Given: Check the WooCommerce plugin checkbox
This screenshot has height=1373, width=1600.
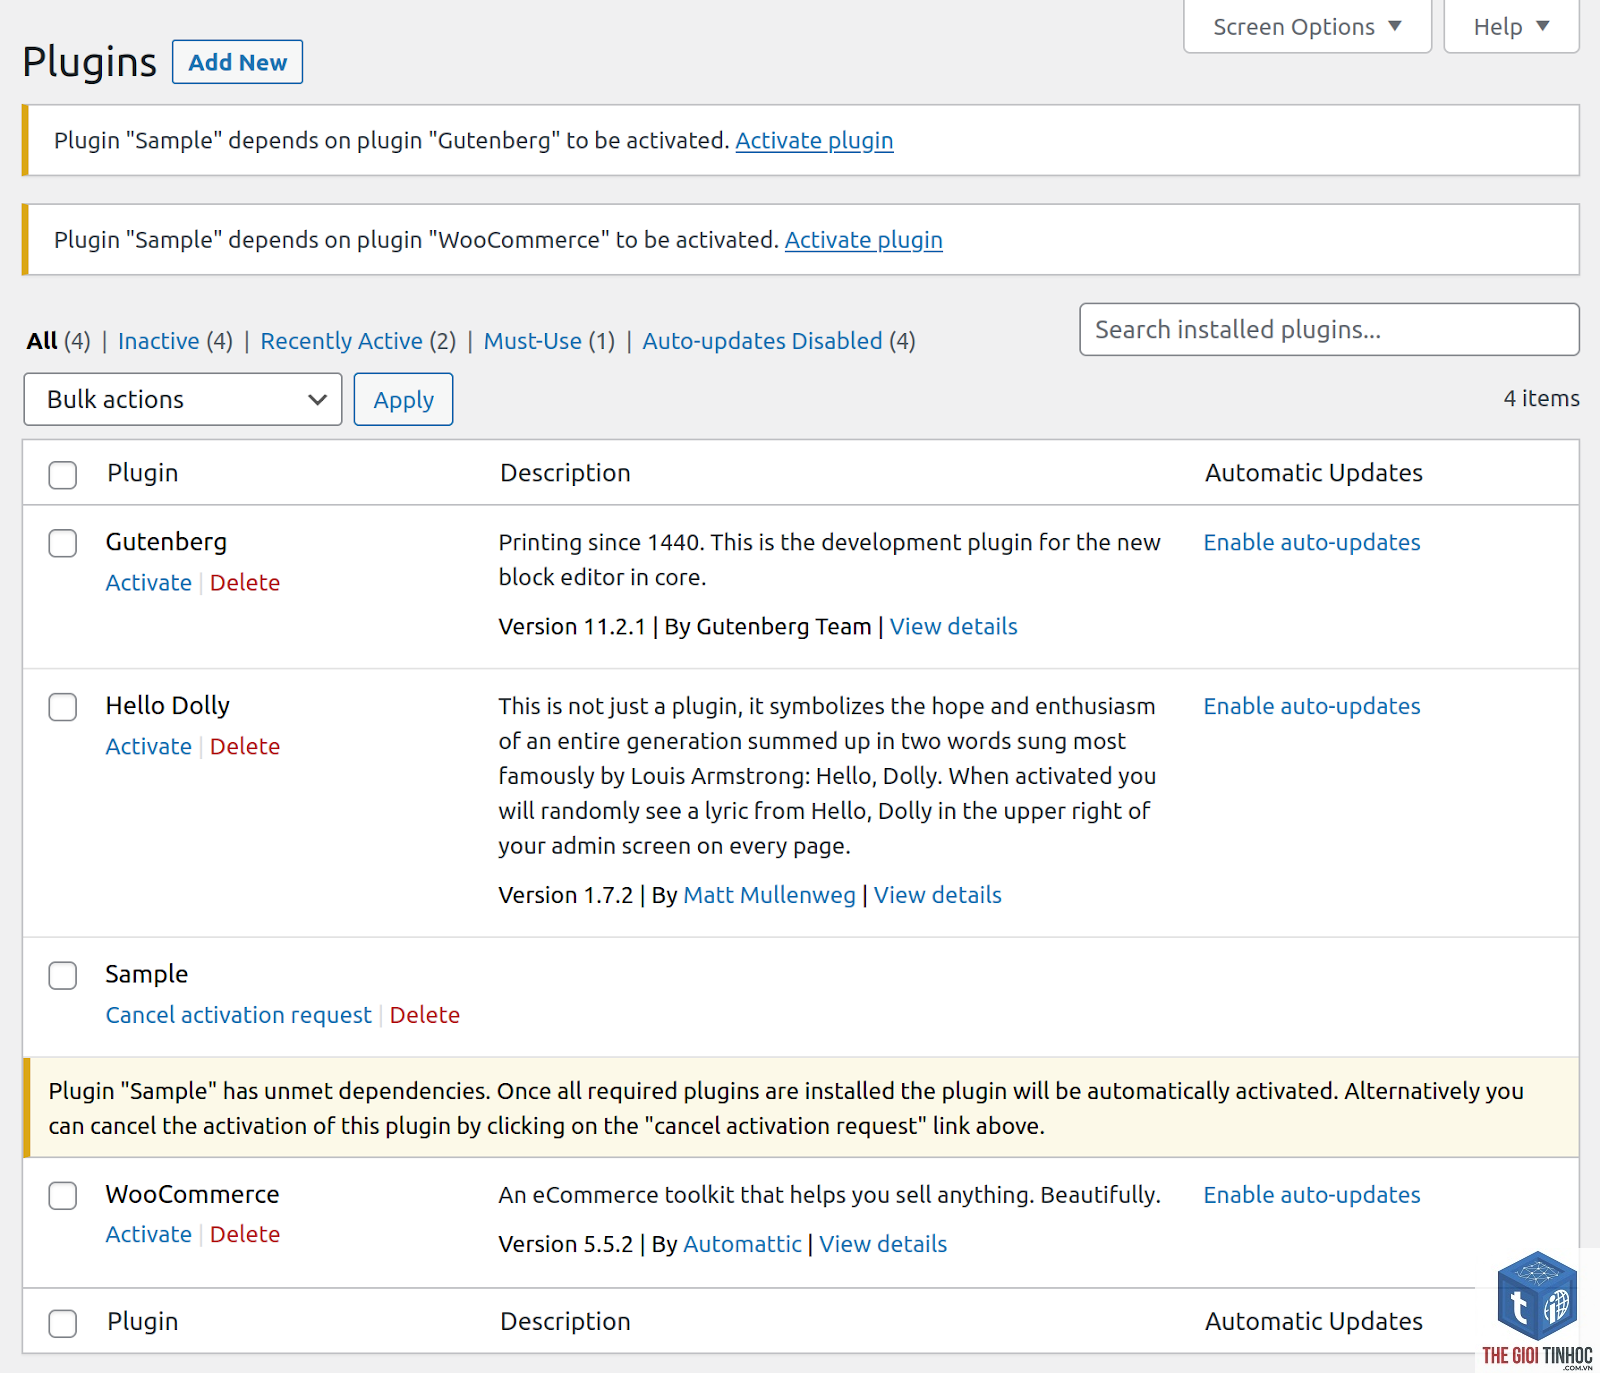Looking at the screenshot, I should click(63, 1195).
